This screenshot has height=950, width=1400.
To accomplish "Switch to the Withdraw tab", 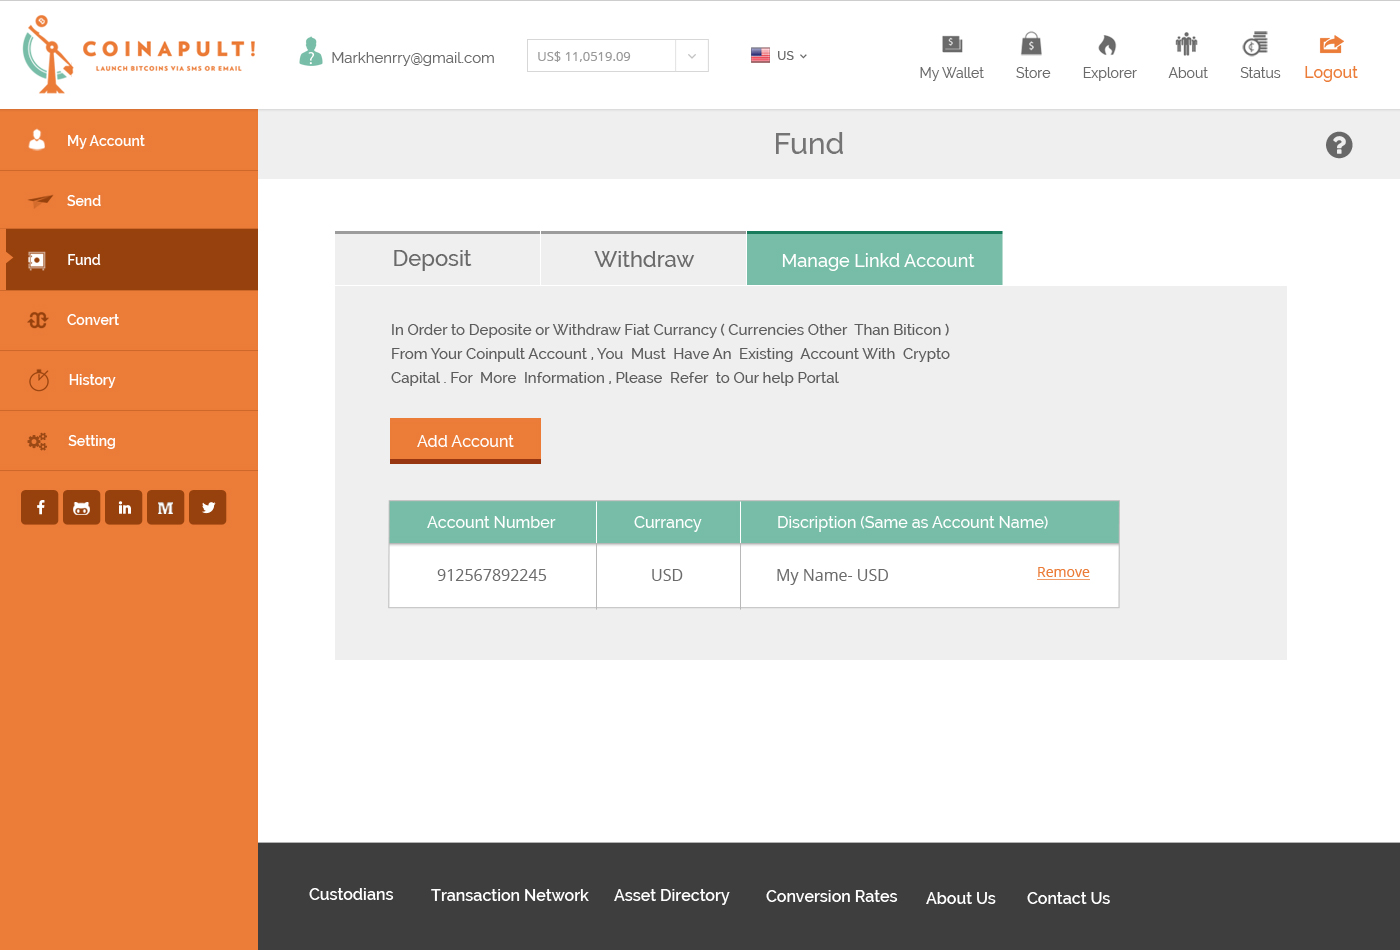I will (644, 259).
